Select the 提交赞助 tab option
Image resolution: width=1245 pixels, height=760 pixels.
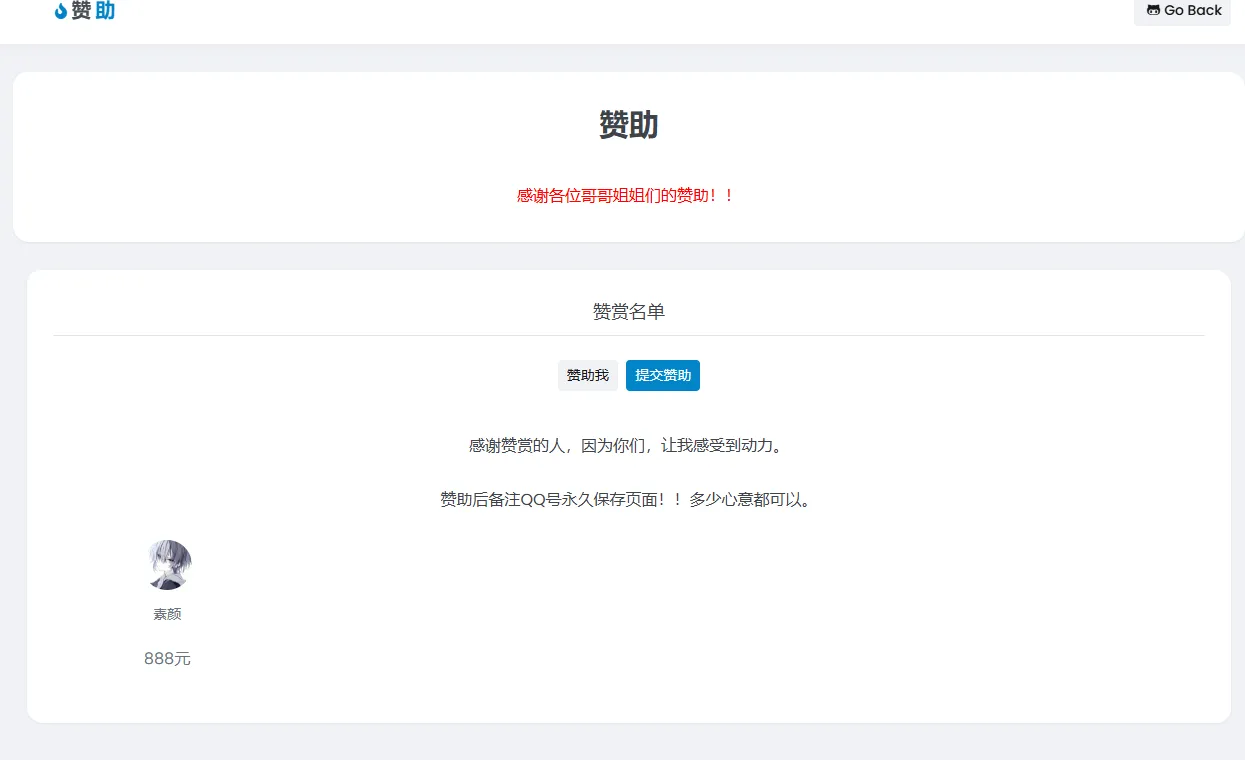pos(662,375)
